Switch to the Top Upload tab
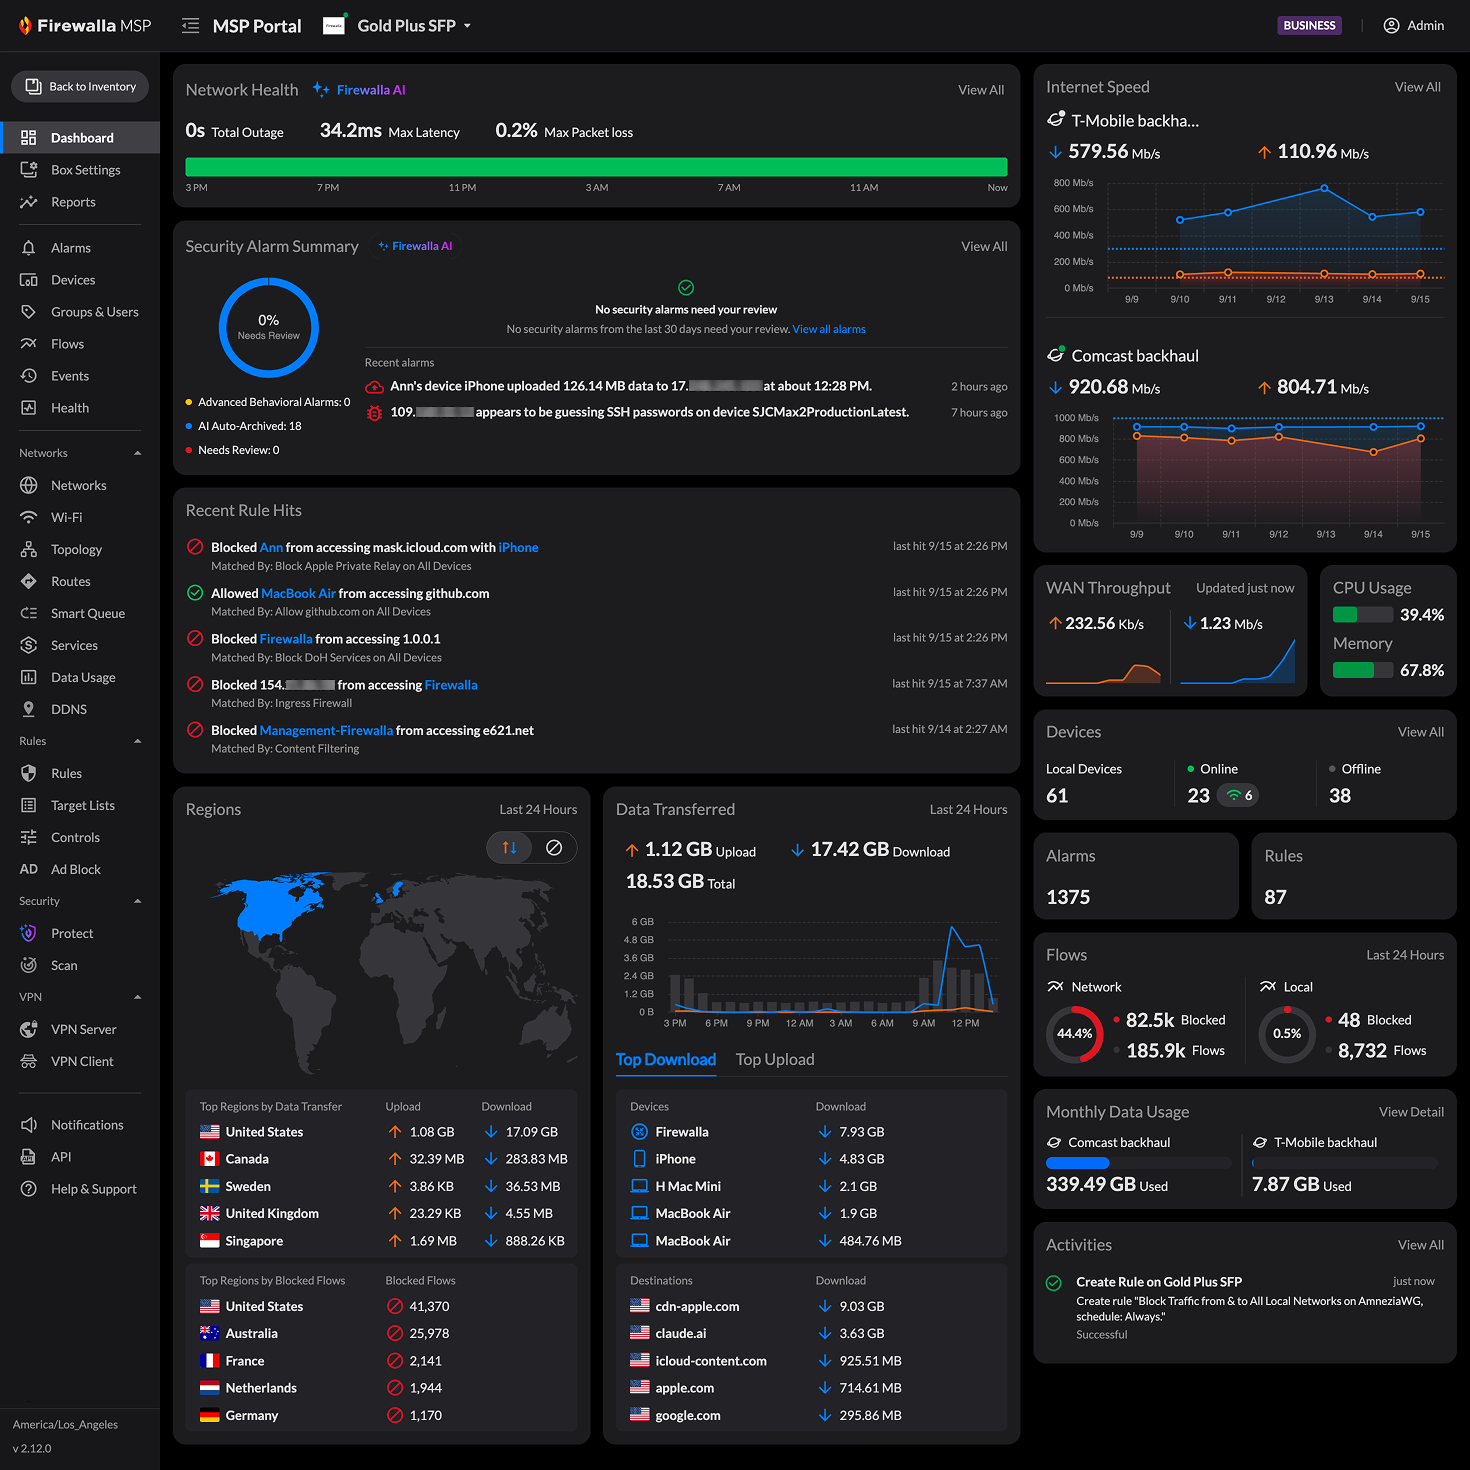The width and height of the screenshot is (1470, 1470). (775, 1060)
